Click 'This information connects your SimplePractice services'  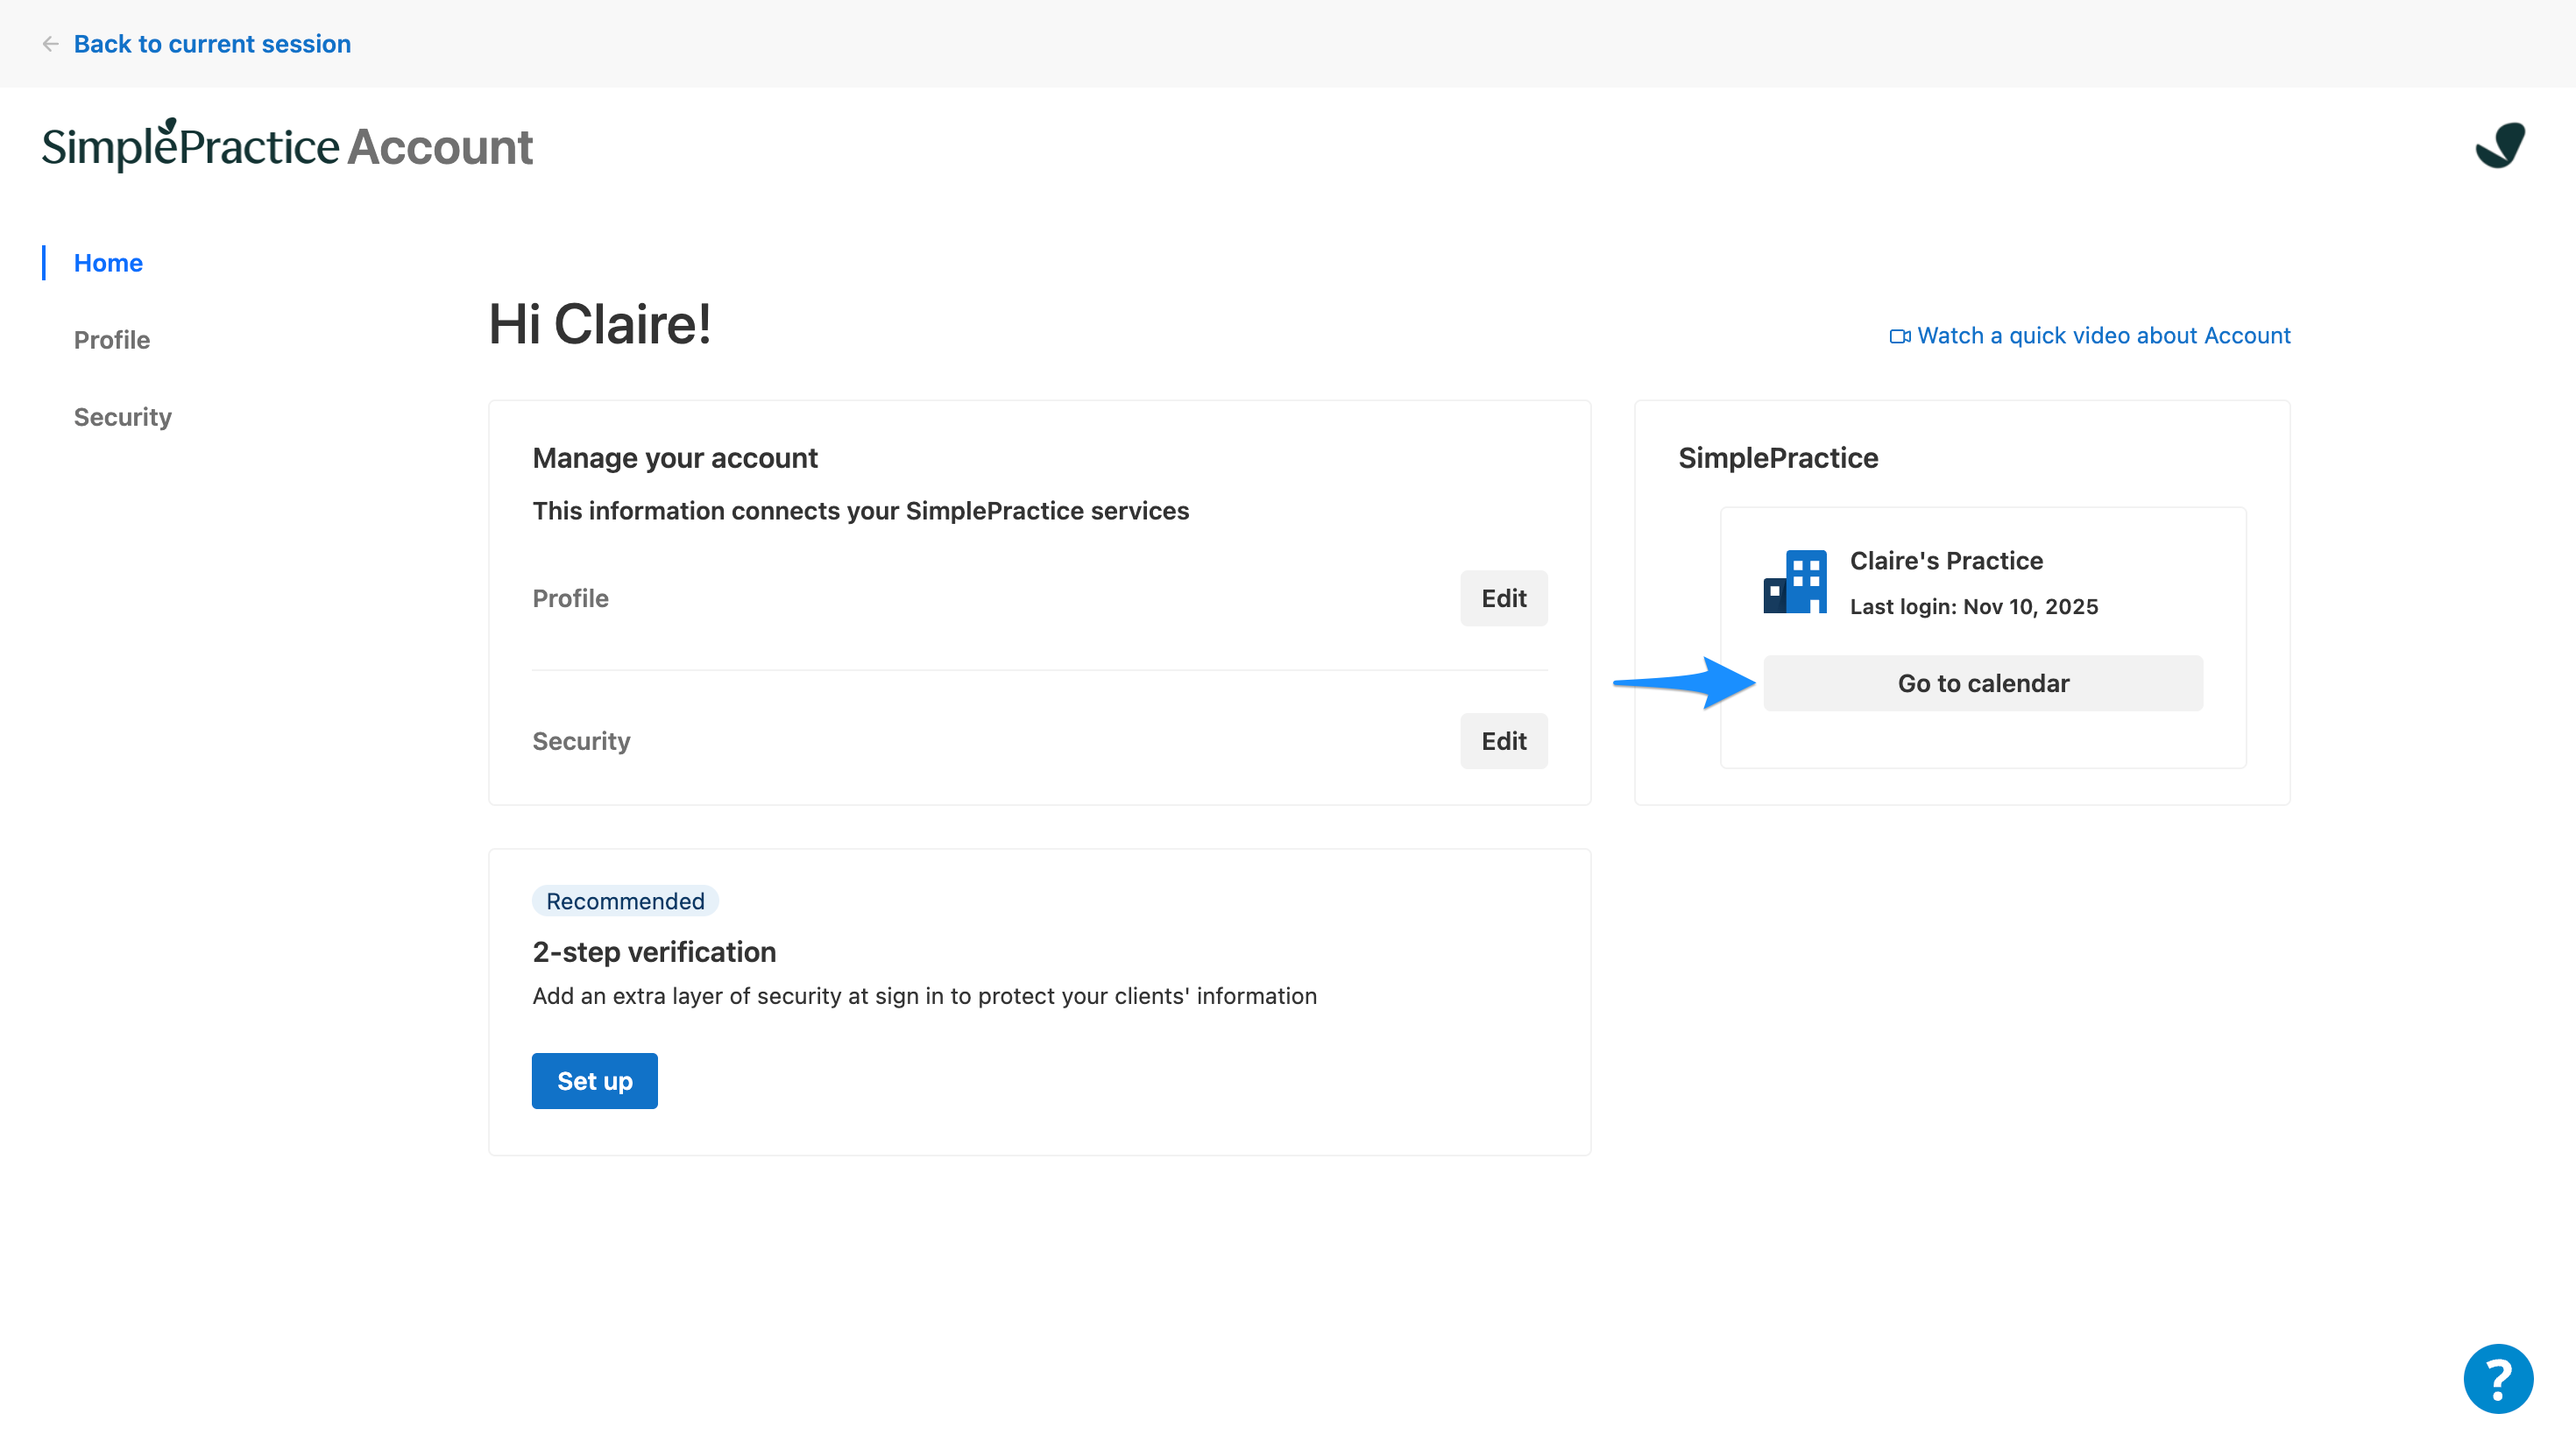tap(860, 511)
